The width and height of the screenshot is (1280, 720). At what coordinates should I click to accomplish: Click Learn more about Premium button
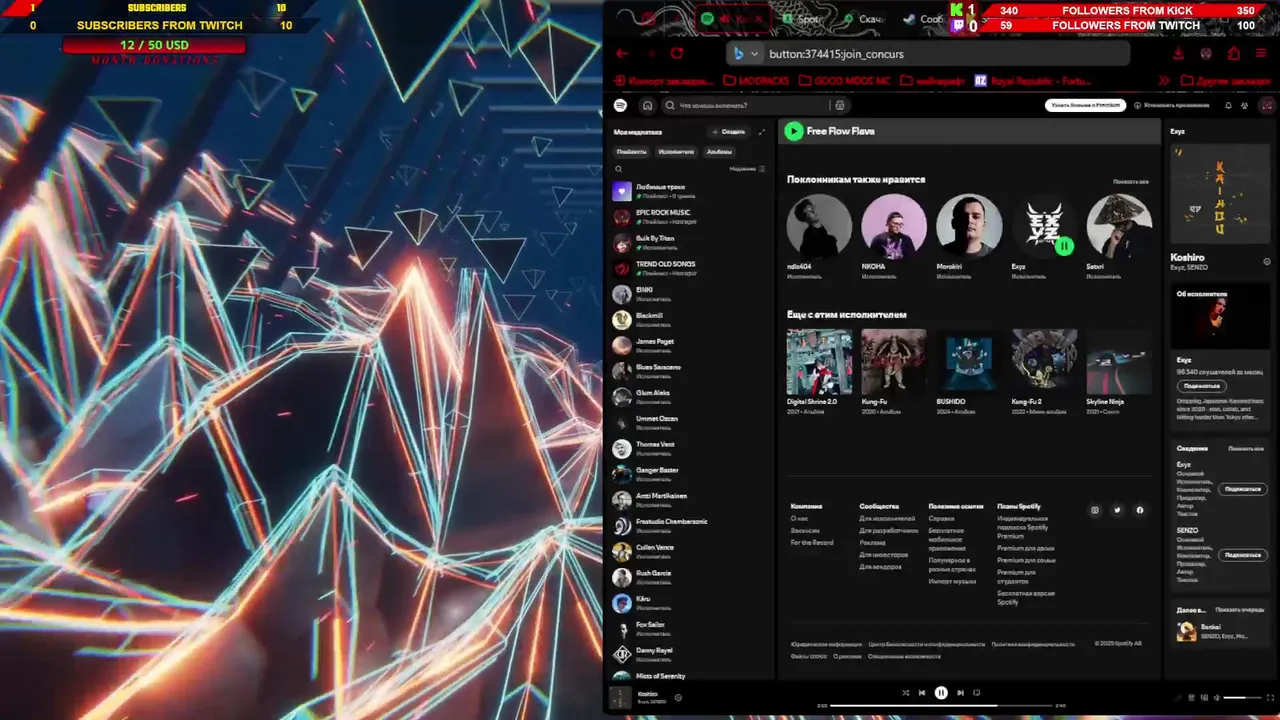click(1085, 105)
